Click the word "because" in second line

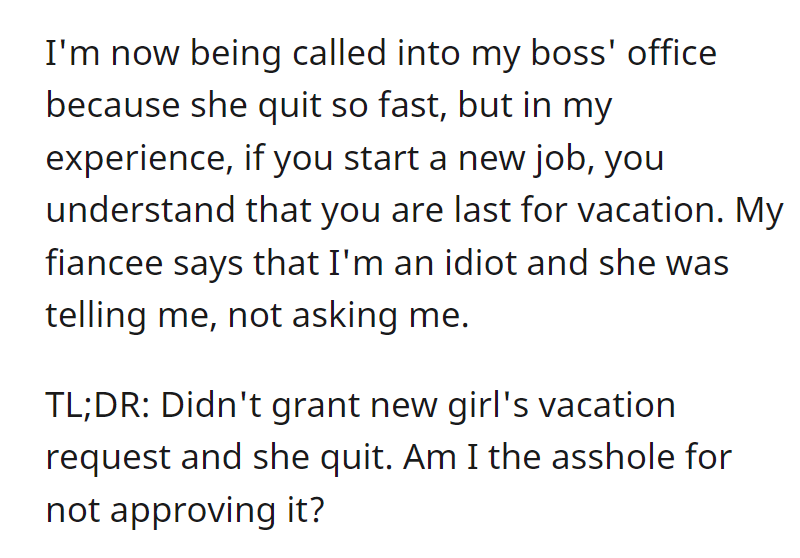[112, 106]
